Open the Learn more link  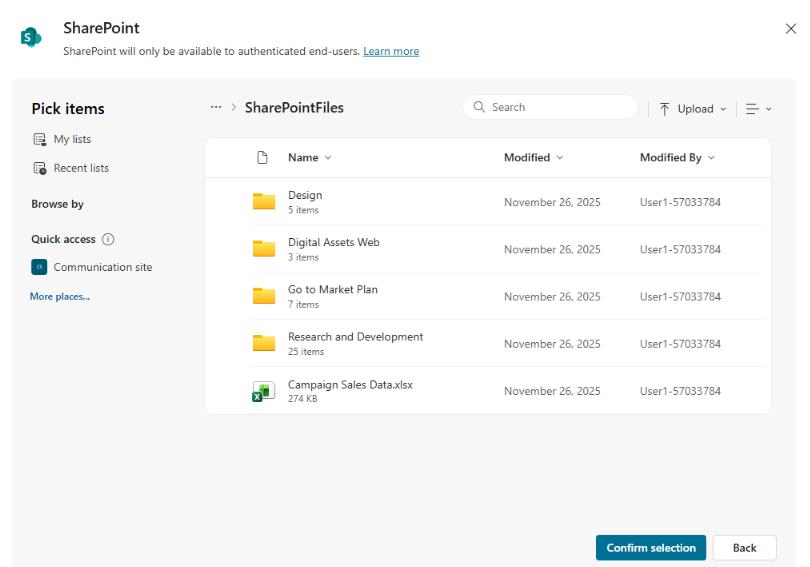(391, 52)
